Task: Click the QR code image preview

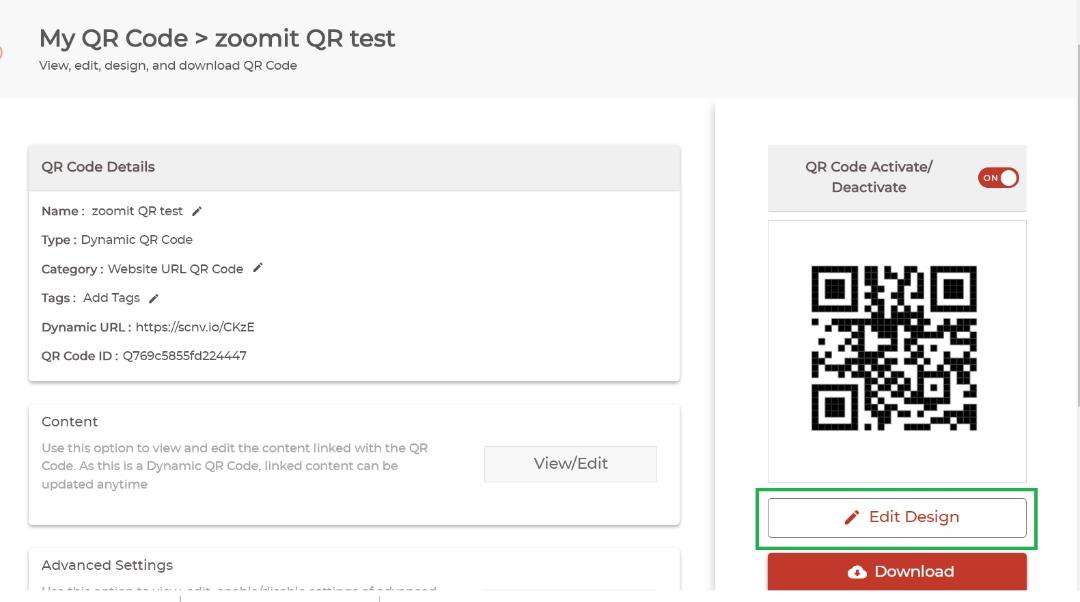Action: click(894, 348)
